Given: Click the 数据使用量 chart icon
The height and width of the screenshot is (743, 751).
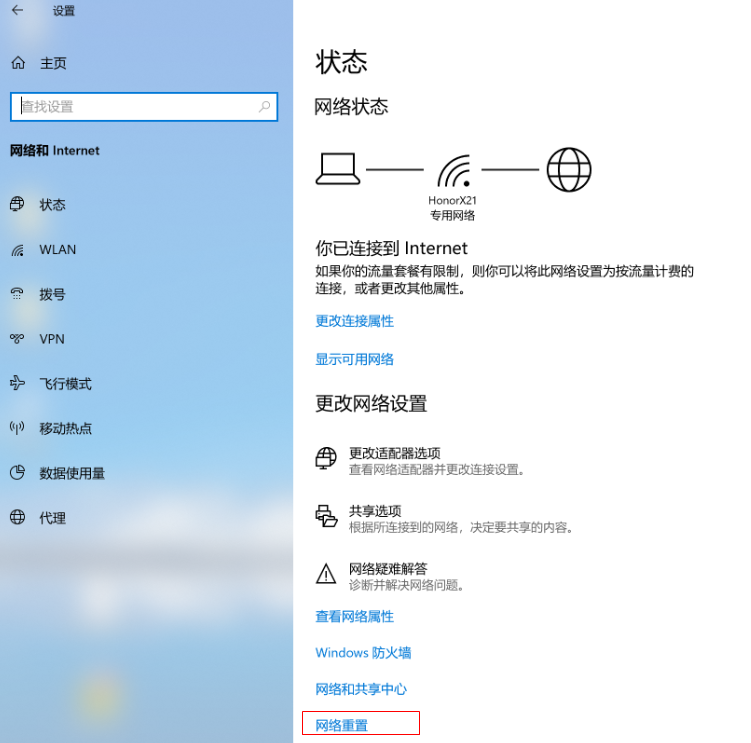Looking at the screenshot, I should coord(17,473).
